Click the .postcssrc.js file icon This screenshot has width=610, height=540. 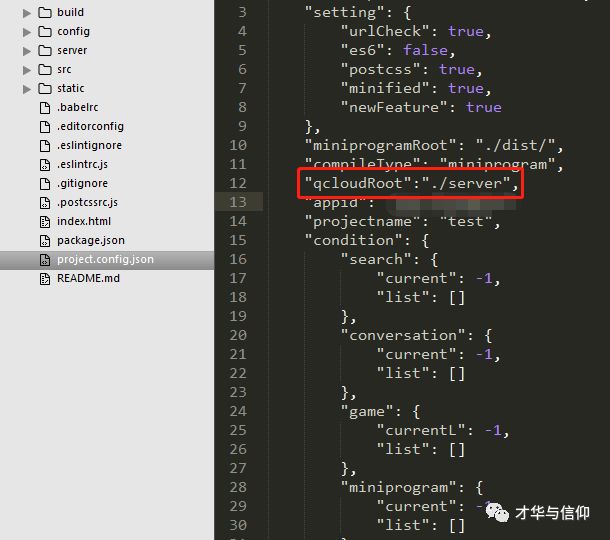click(45, 203)
